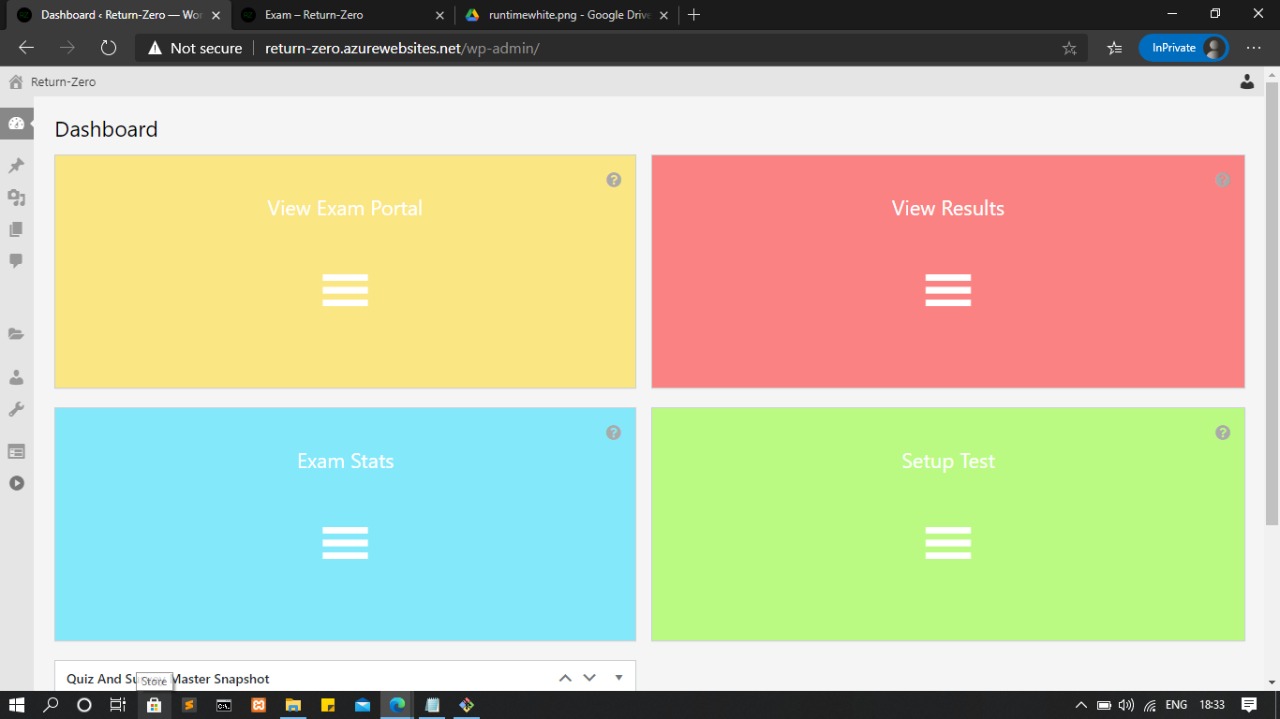Click help icon on Exam Stats card
Screen dimensions: 1280x719
(614, 433)
